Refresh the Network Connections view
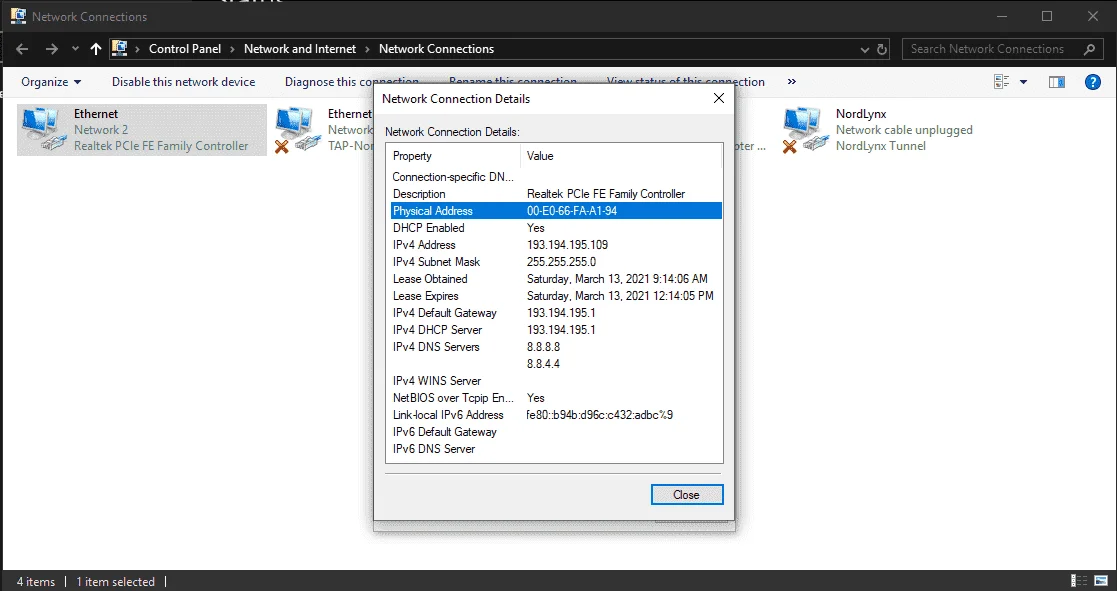Viewport: 1117px width, 591px height. point(882,50)
